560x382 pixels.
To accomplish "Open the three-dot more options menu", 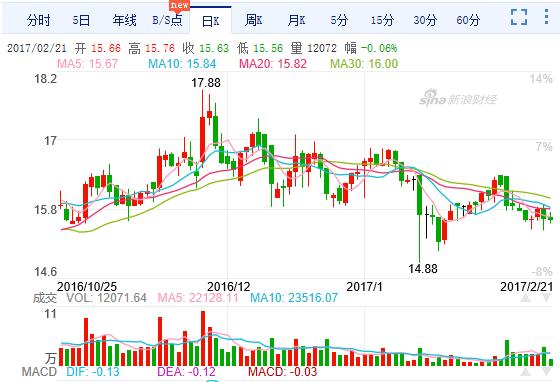I will tap(547, 17).
